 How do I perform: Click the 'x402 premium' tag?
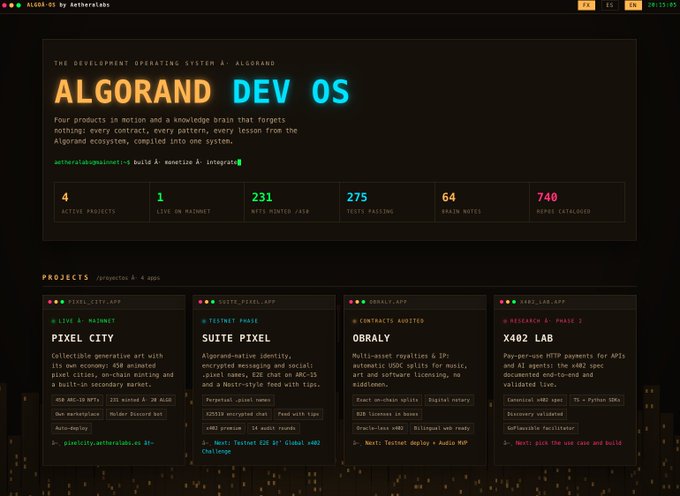[223, 428]
